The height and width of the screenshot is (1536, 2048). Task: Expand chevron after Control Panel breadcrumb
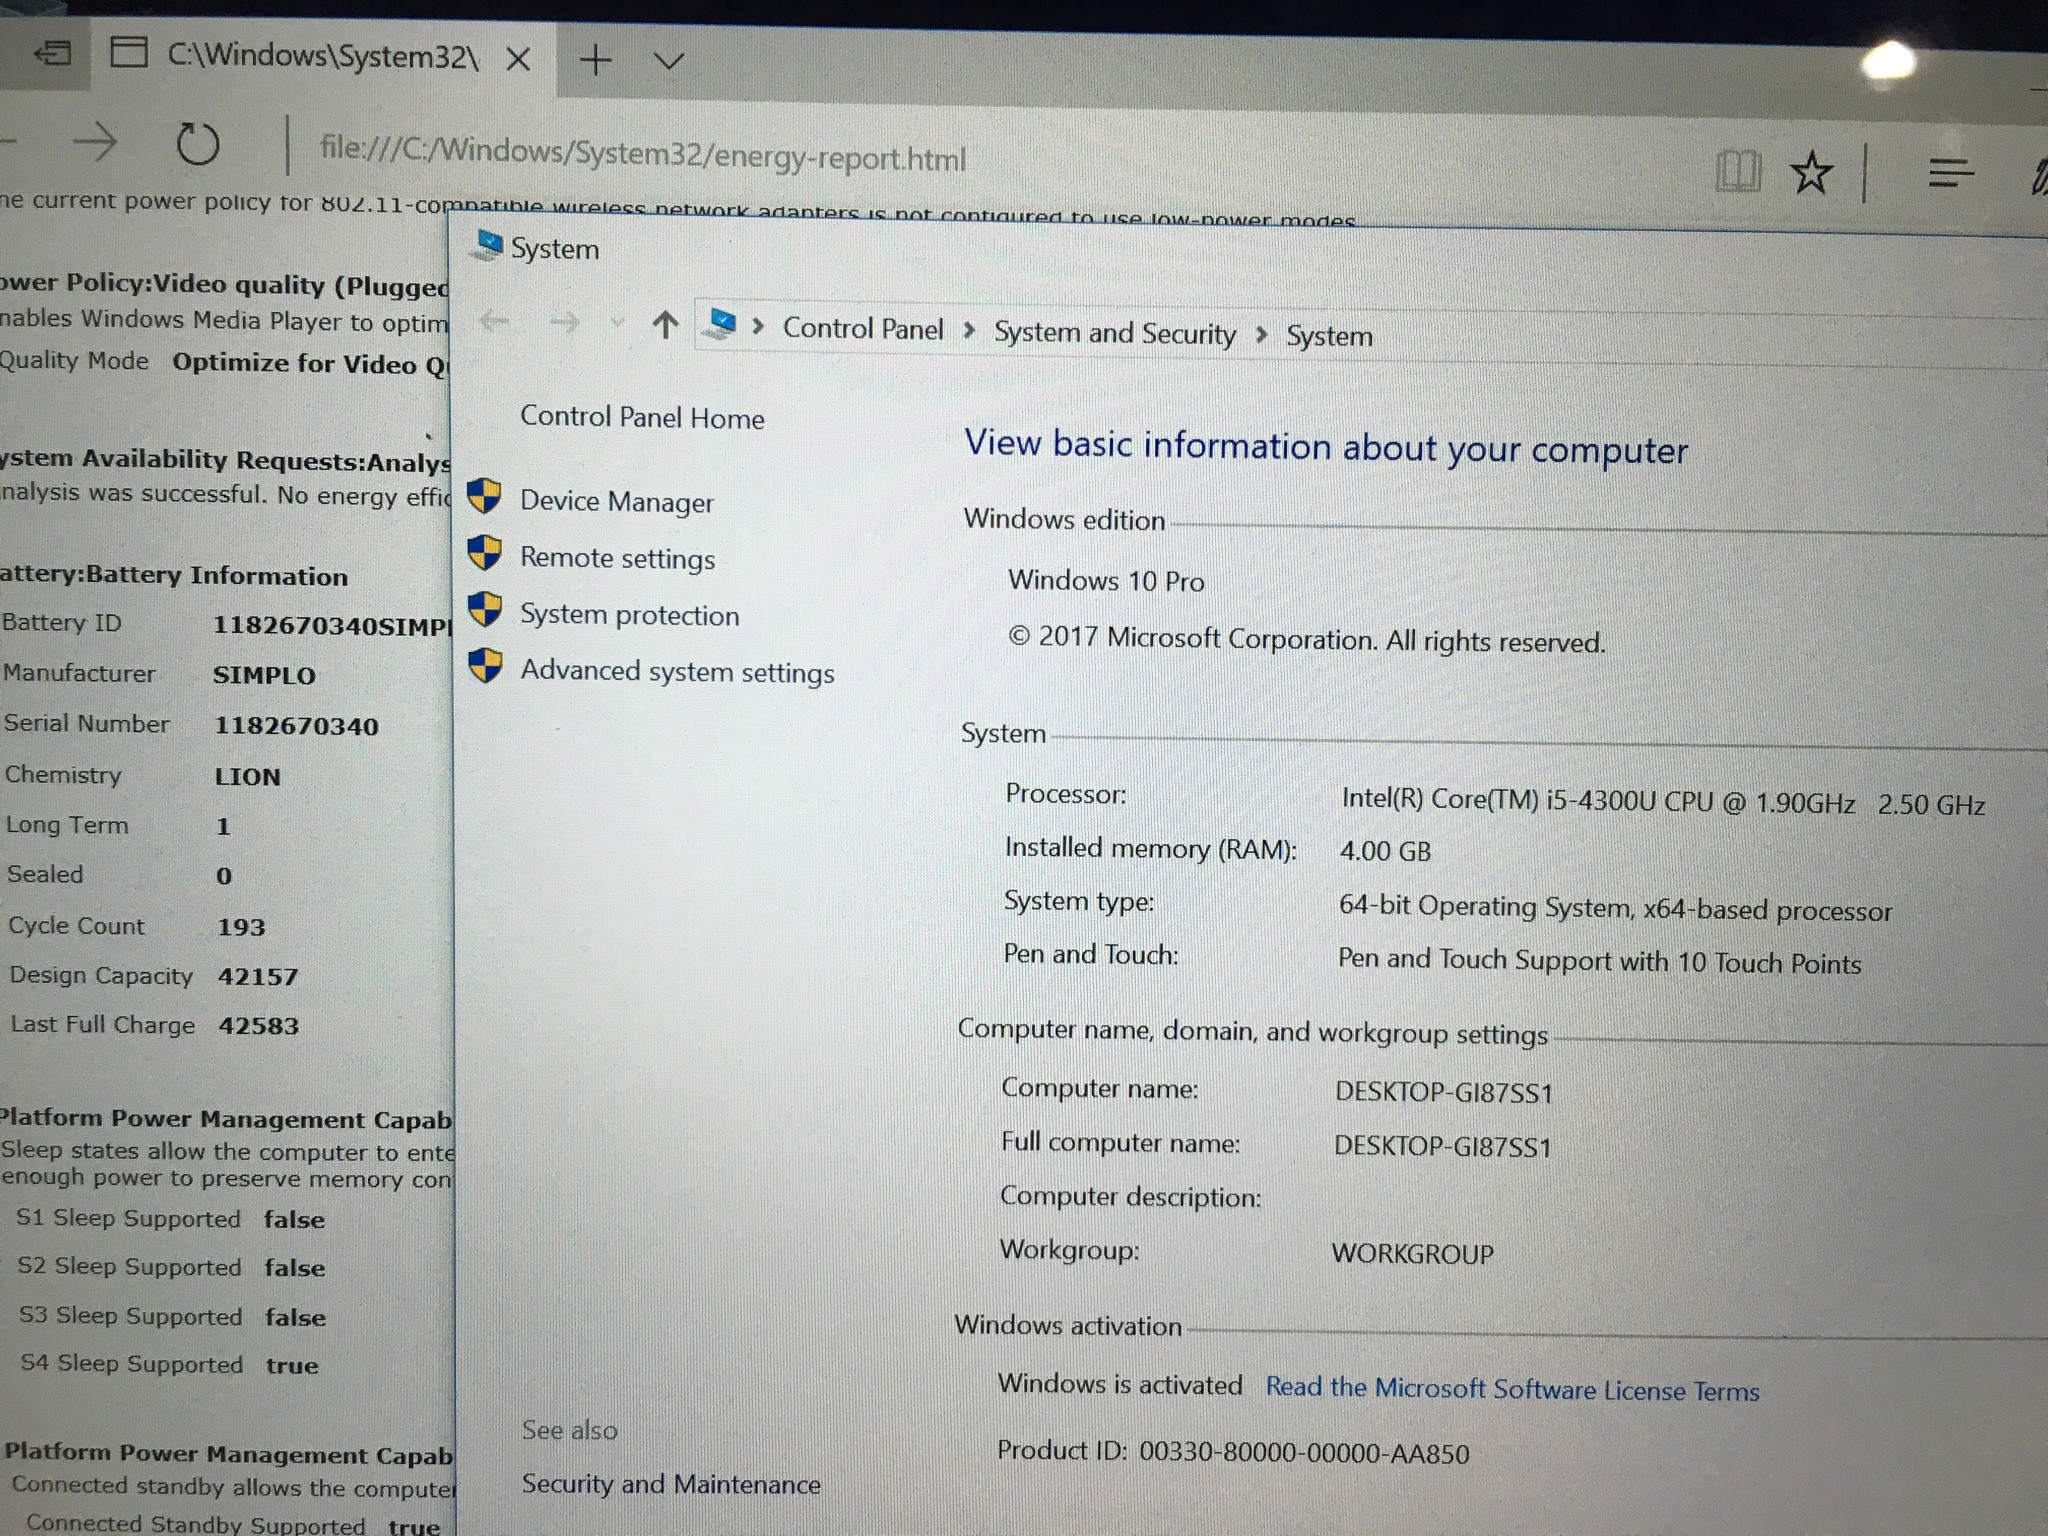tap(969, 330)
